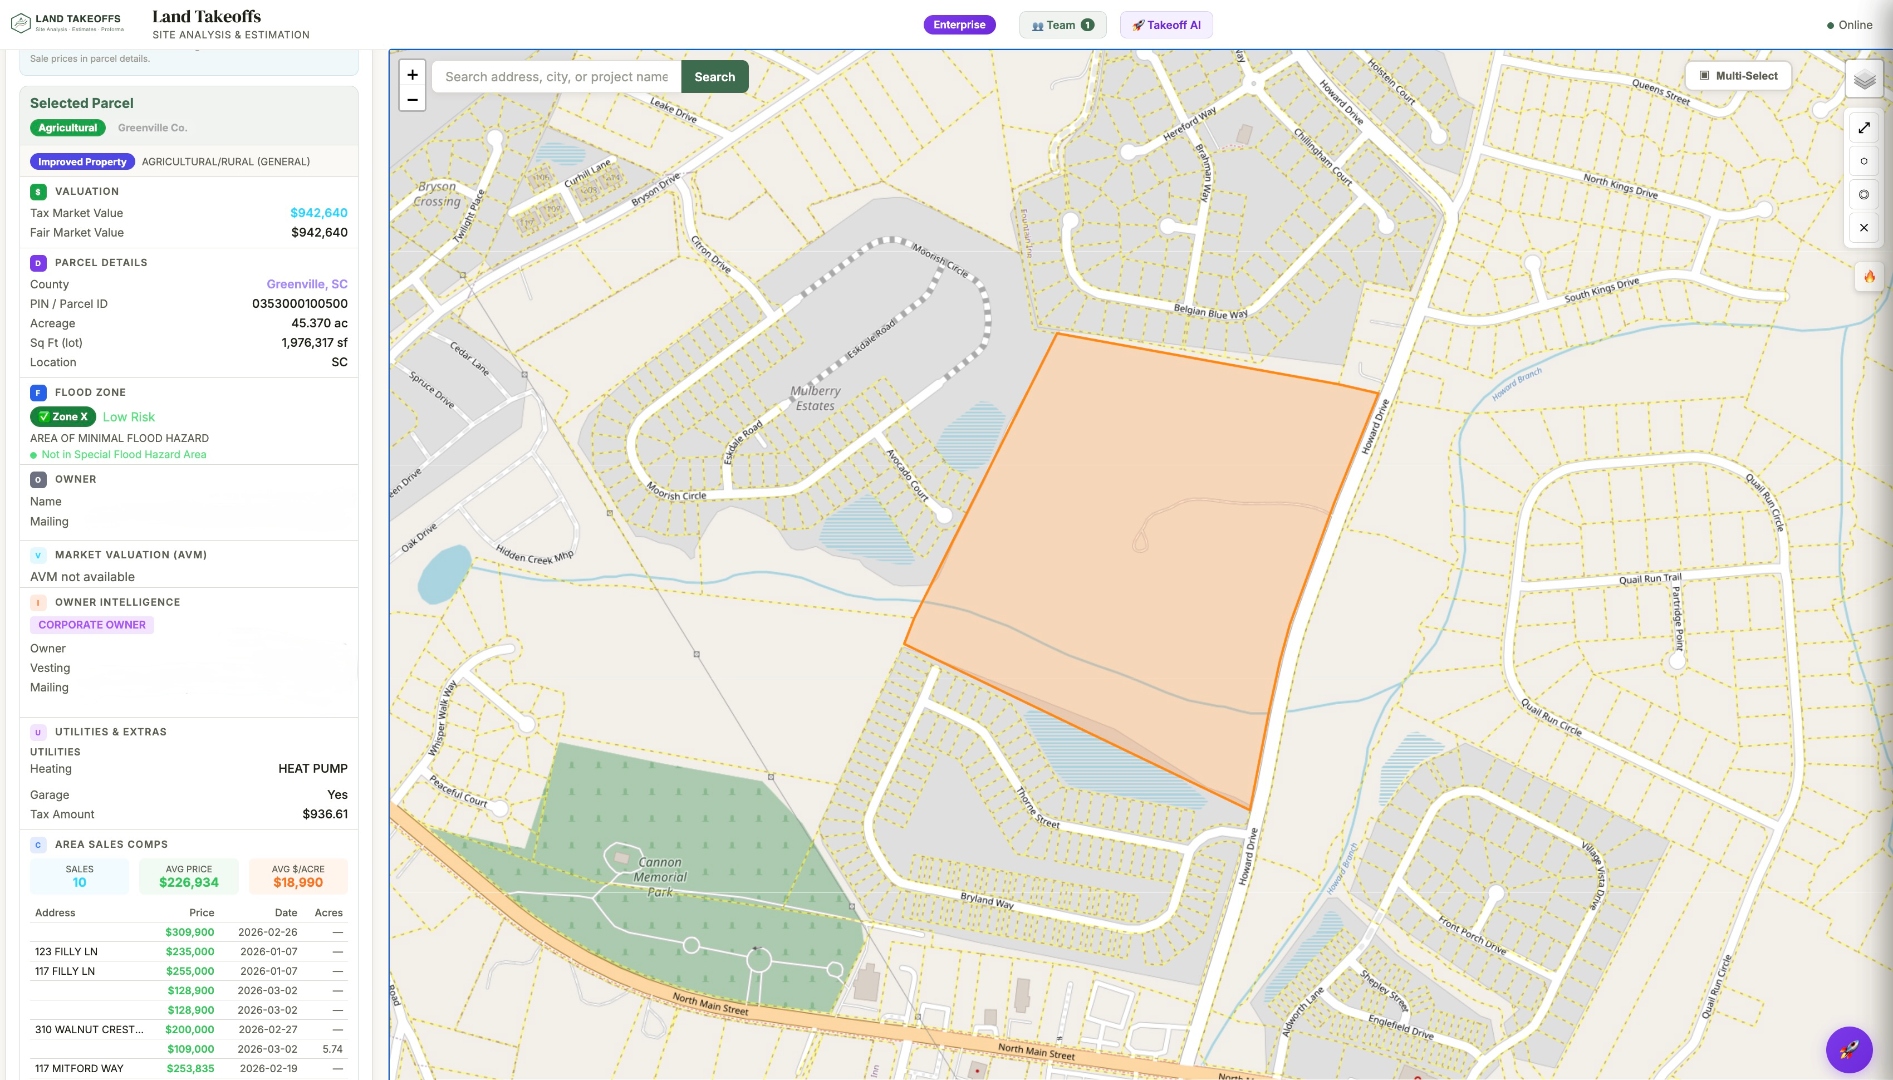Click the X icon to clear parcel selection
This screenshot has height=1080, width=1893.
[1864, 227]
